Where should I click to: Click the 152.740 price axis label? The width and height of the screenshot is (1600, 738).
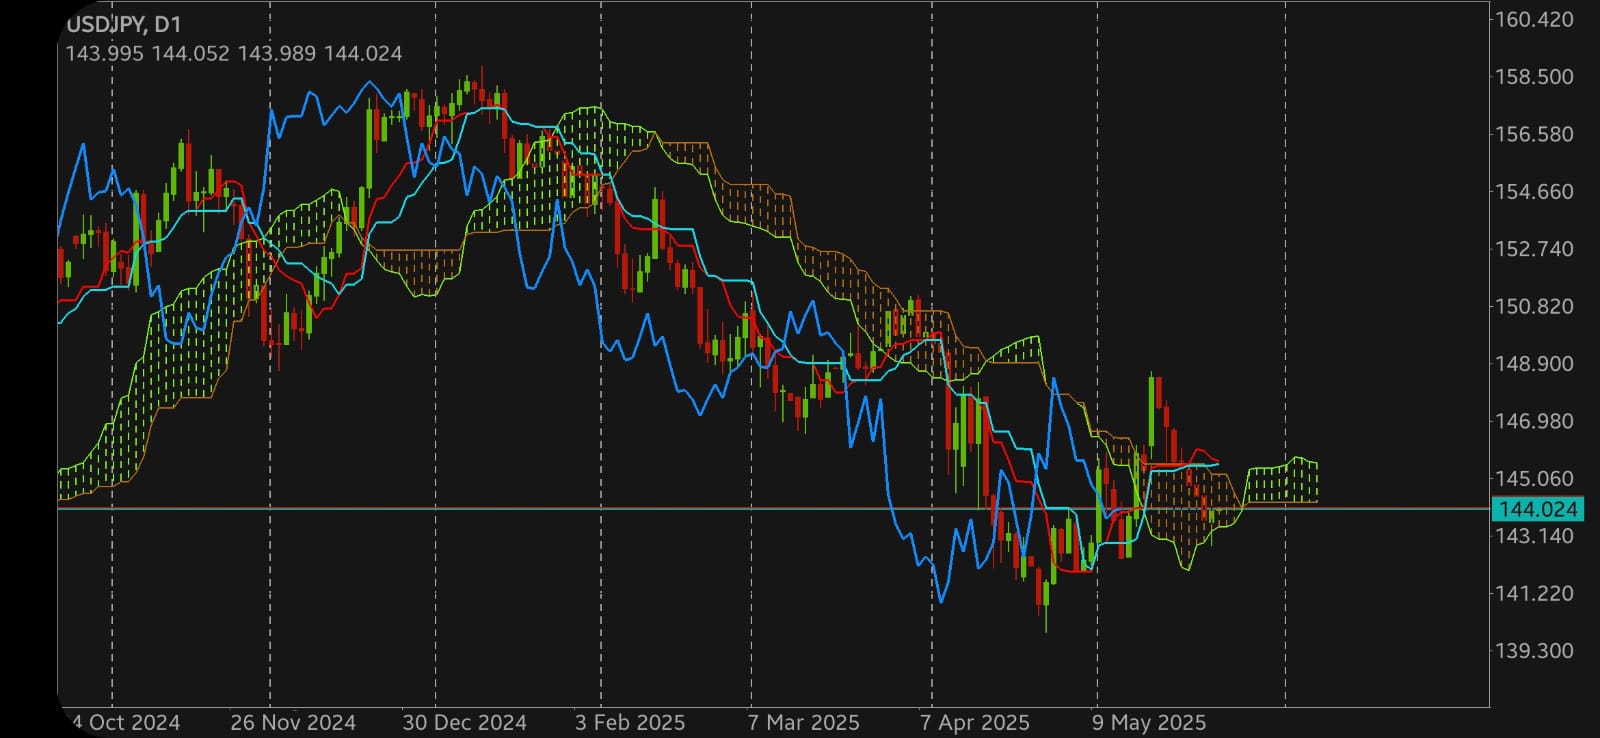point(1533,249)
